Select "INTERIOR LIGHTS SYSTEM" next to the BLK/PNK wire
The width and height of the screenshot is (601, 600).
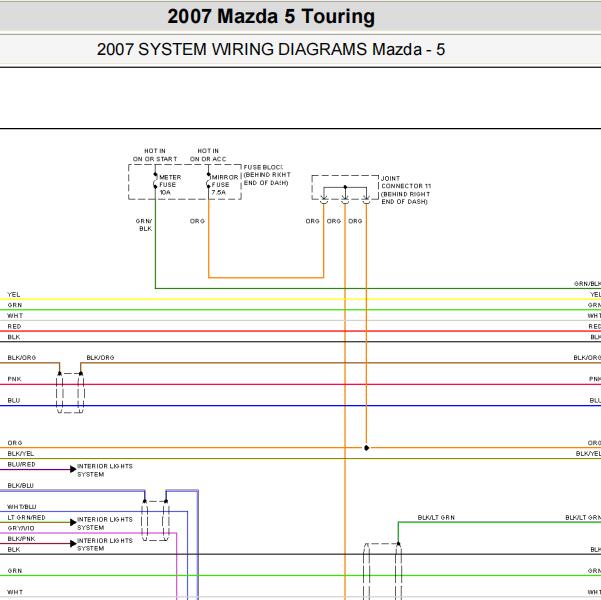click(x=105, y=544)
